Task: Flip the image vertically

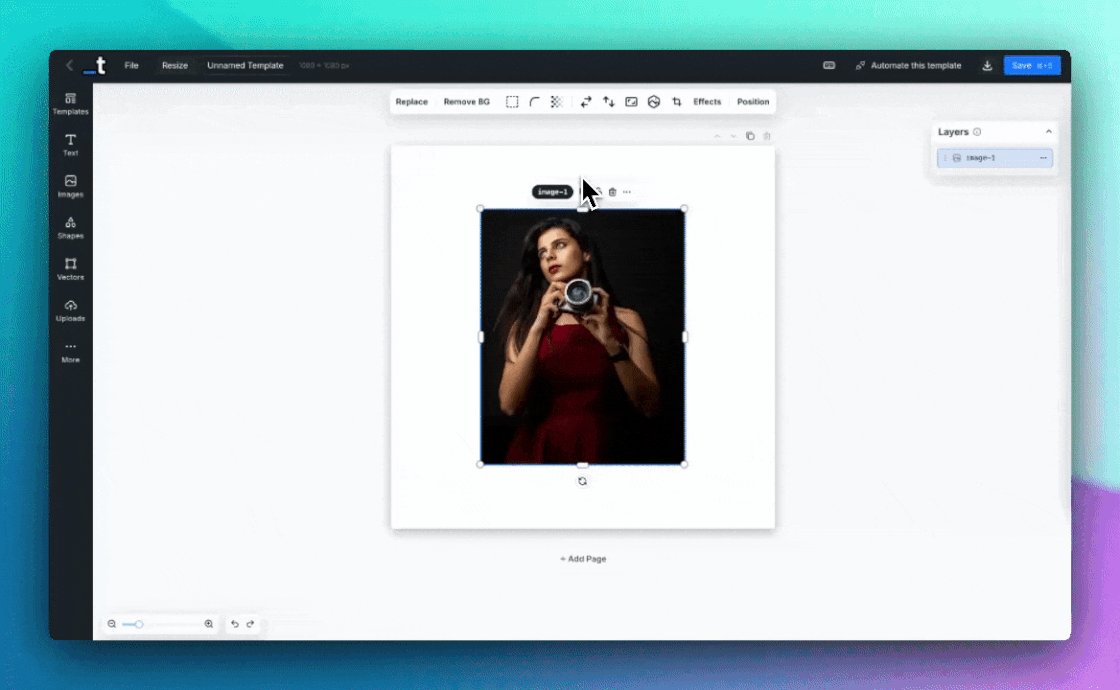Action: [608, 102]
